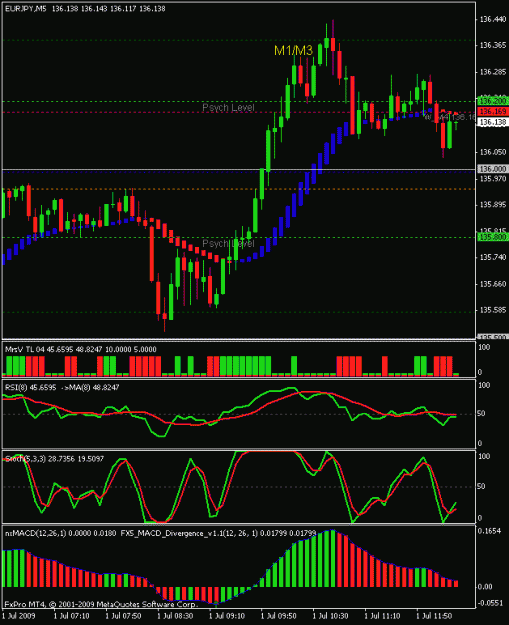This screenshot has height=625, width=509.
Task: Click the 136.440 price axis label
Action: pos(493,20)
